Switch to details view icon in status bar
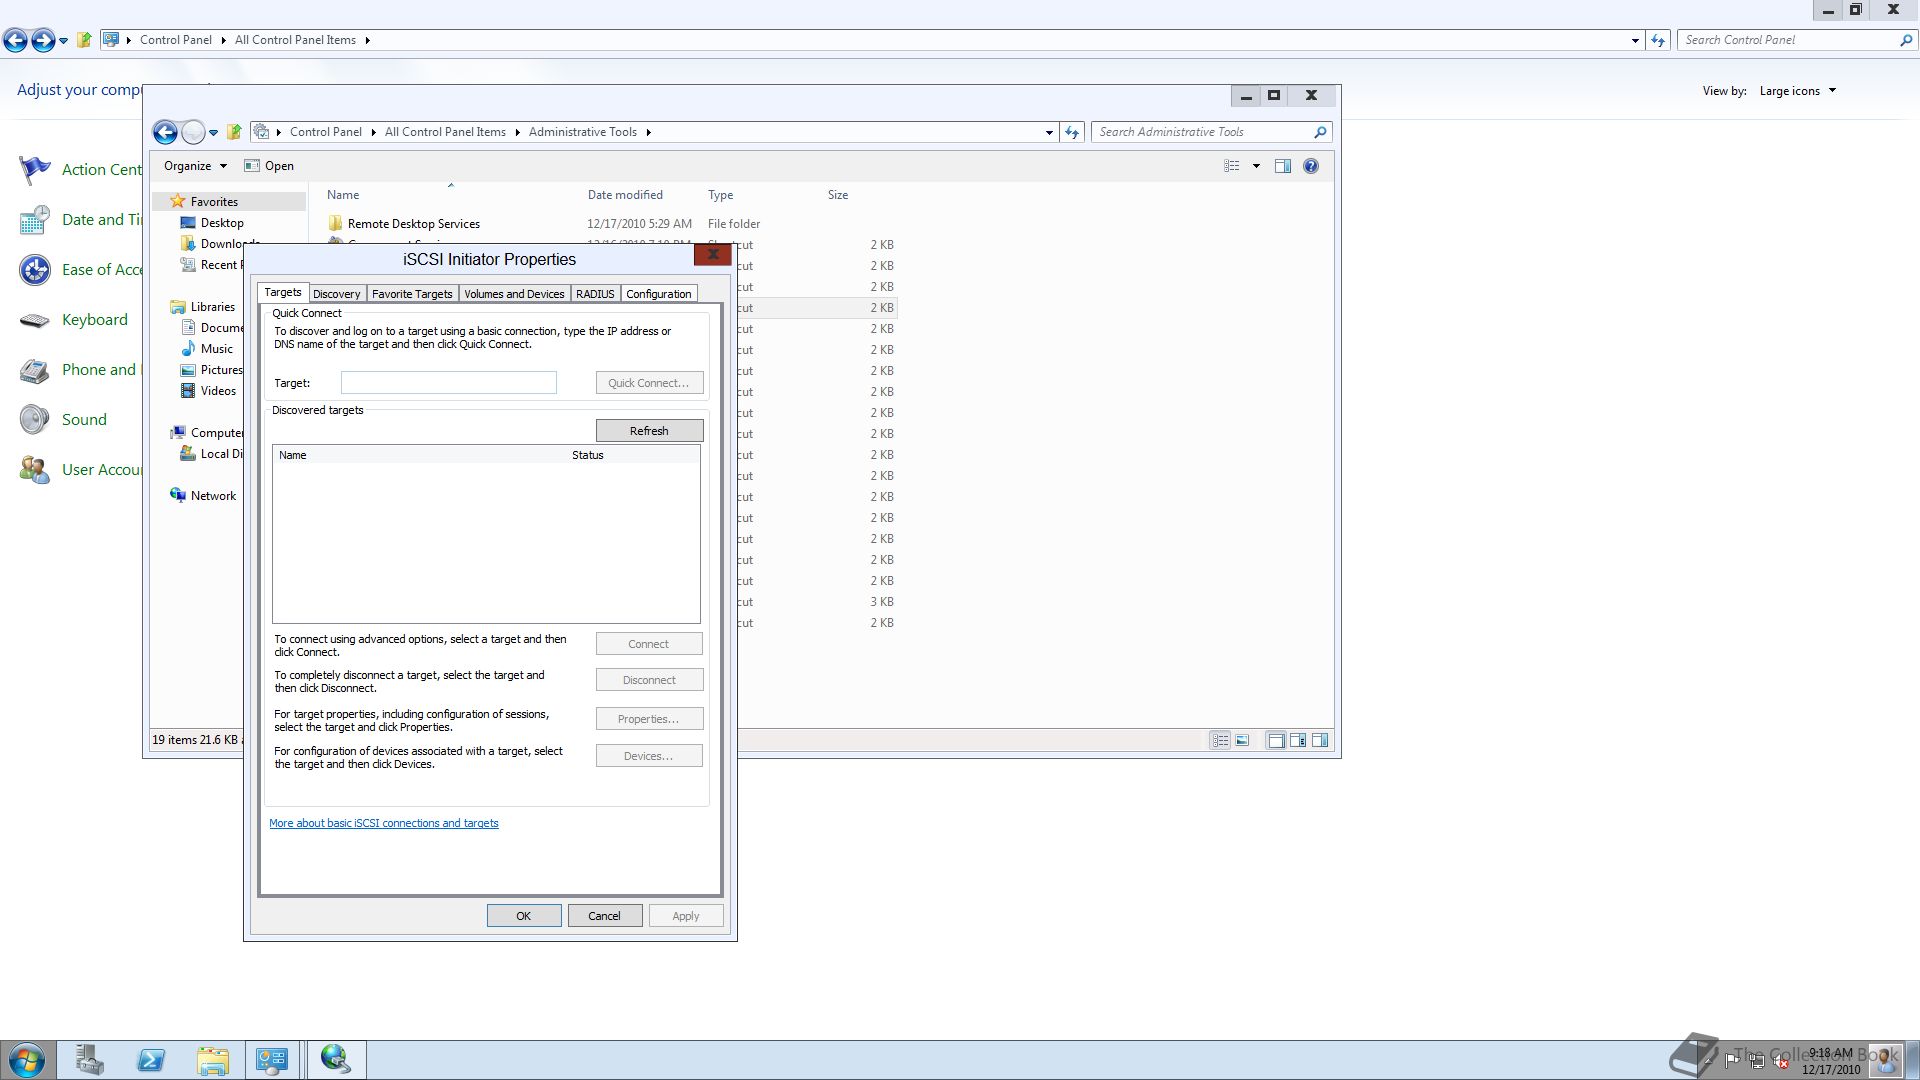Viewport: 1920px width, 1080px height. pyautogui.click(x=1220, y=741)
